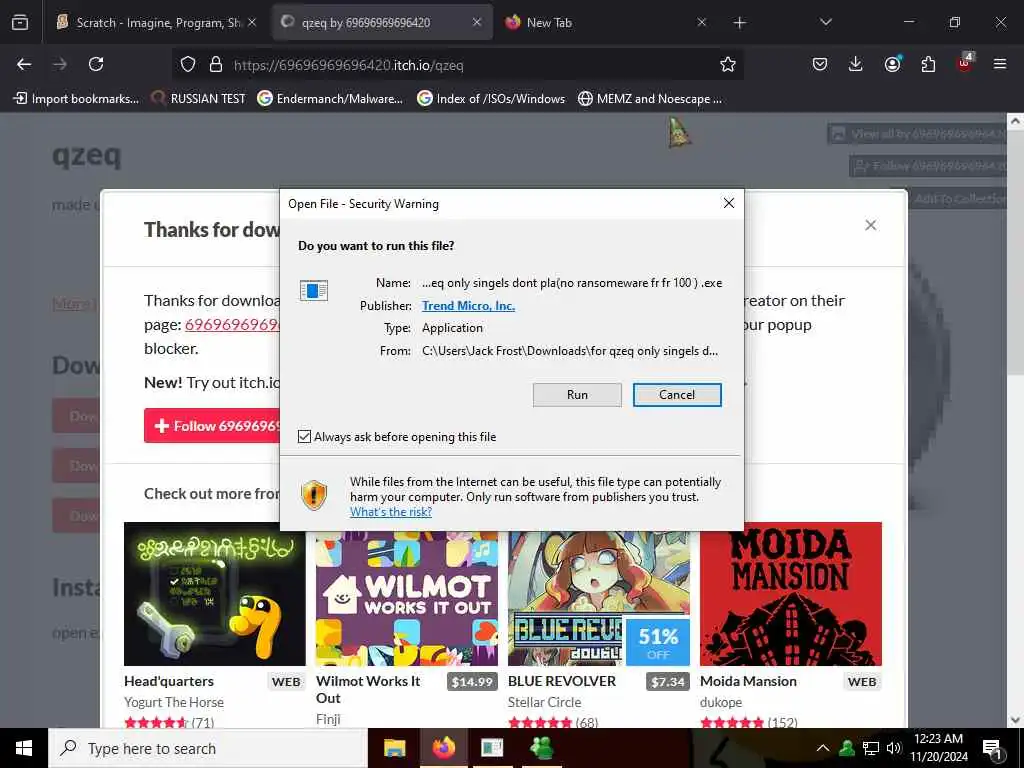Image resolution: width=1024 pixels, height=768 pixels.
Task: Close the Scratch tab
Action: [x=252, y=22]
